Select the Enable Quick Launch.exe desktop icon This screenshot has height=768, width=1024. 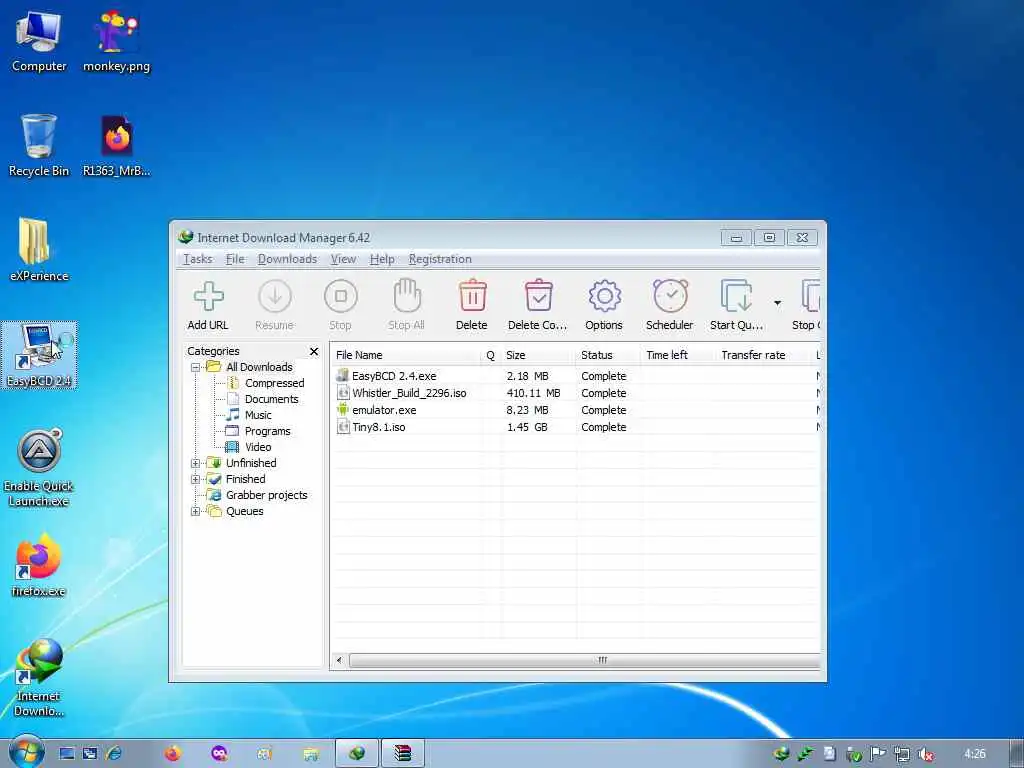[x=39, y=468]
